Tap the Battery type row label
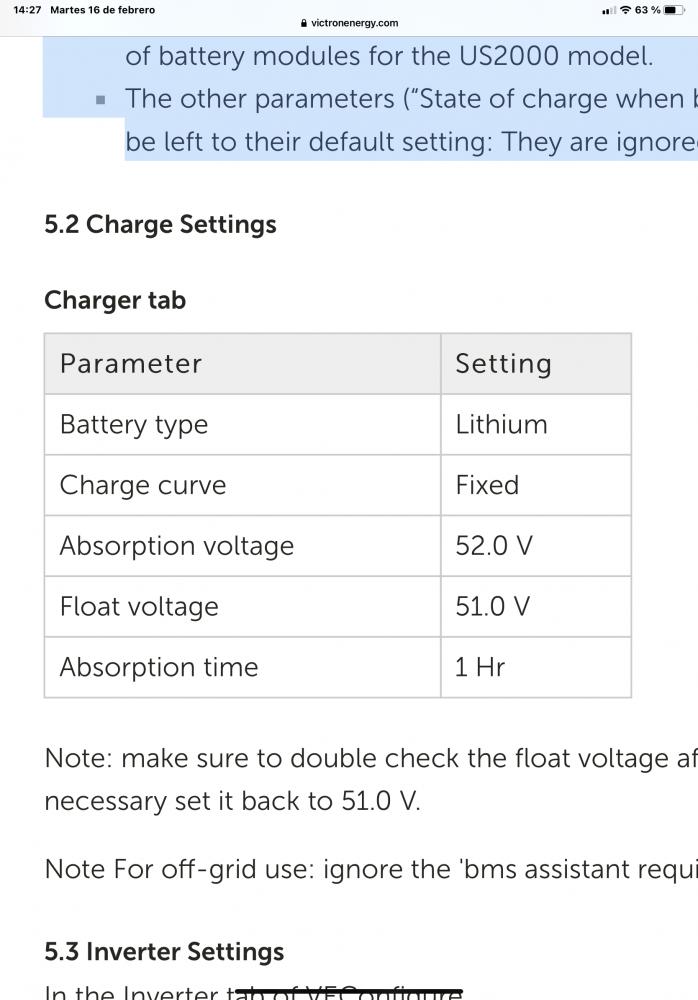 [134, 425]
